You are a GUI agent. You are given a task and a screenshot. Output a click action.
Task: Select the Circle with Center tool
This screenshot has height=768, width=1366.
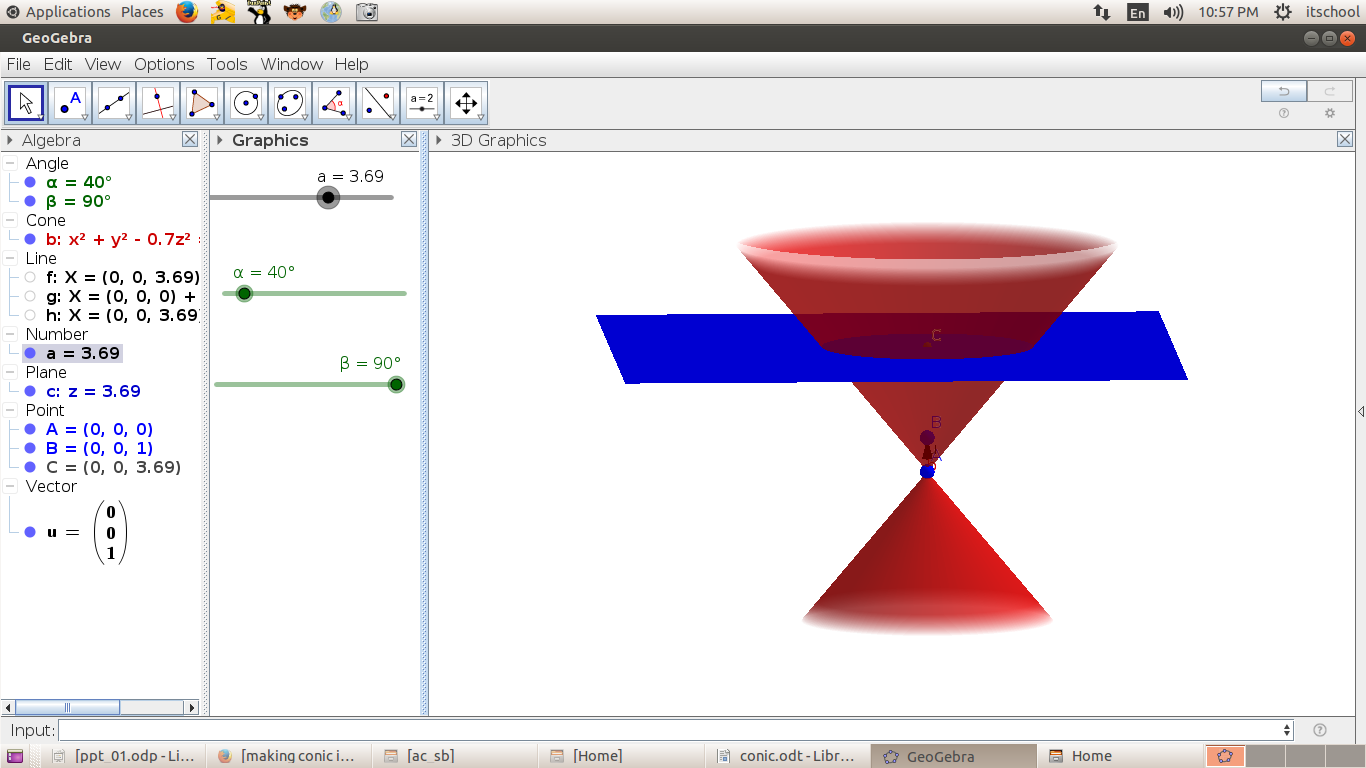point(245,102)
